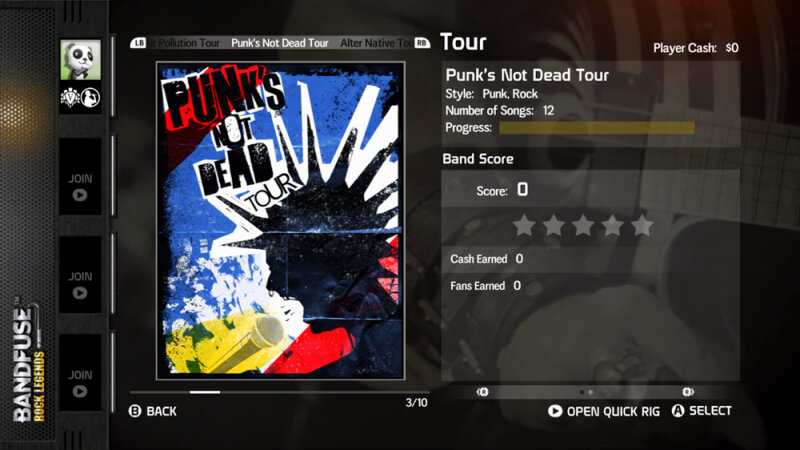The width and height of the screenshot is (800, 450).
Task: Select the panda player avatar
Action: pyautogui.click(x=81, y=60)
